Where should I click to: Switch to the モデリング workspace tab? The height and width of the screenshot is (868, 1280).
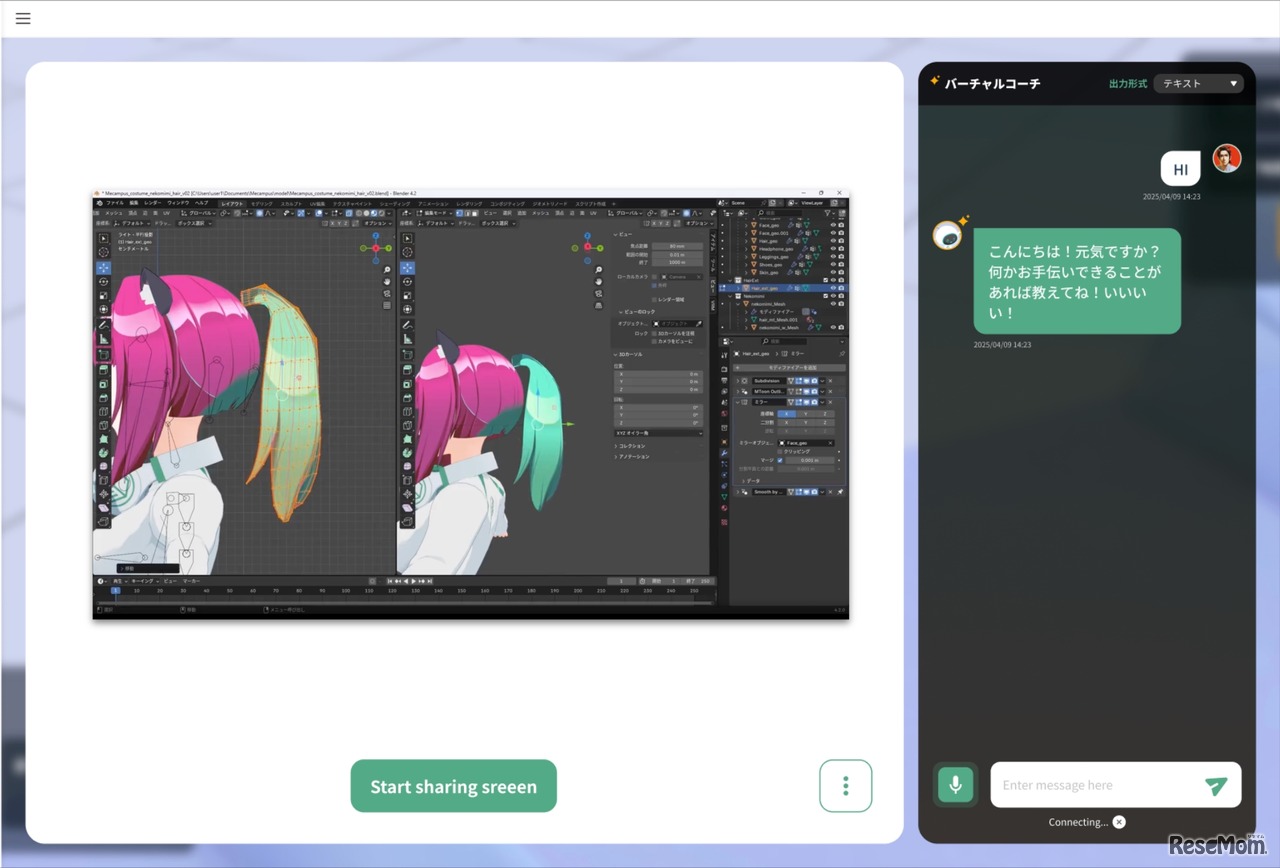pos(261,203)
